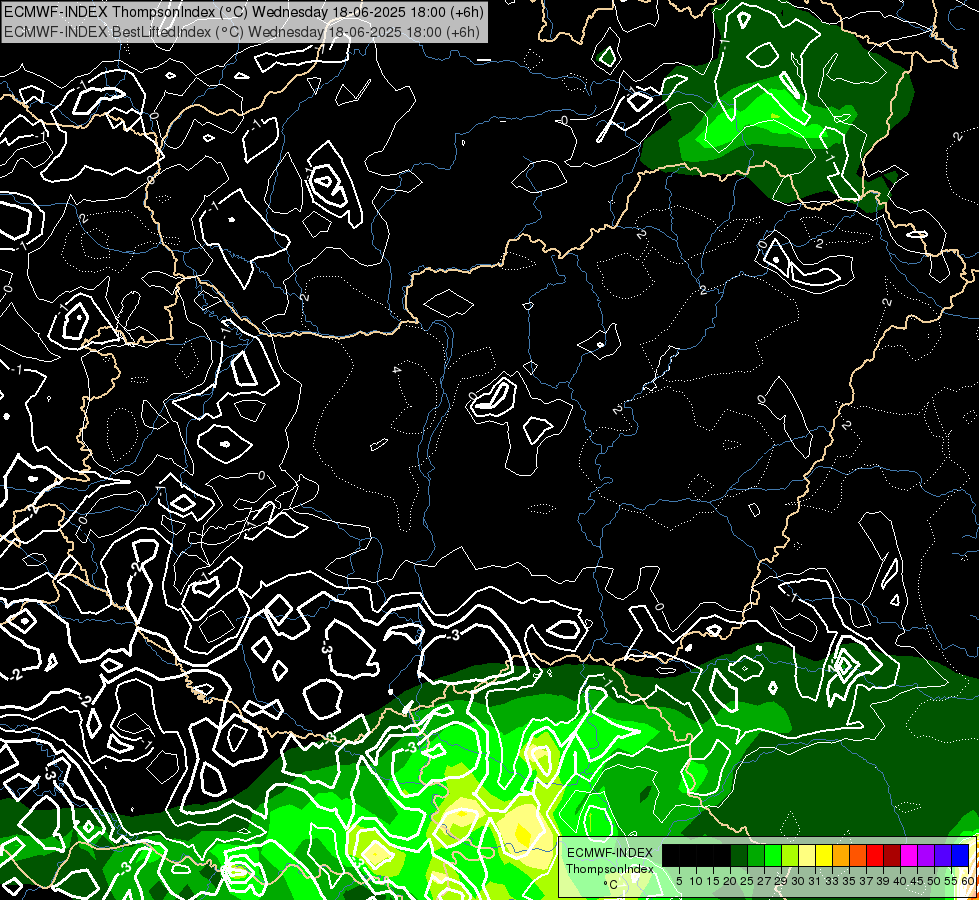Image resolution: width=979 pixels, height=900 pixels.
Task: Click the legend tick value 25
Action: (x=747, y=881)
